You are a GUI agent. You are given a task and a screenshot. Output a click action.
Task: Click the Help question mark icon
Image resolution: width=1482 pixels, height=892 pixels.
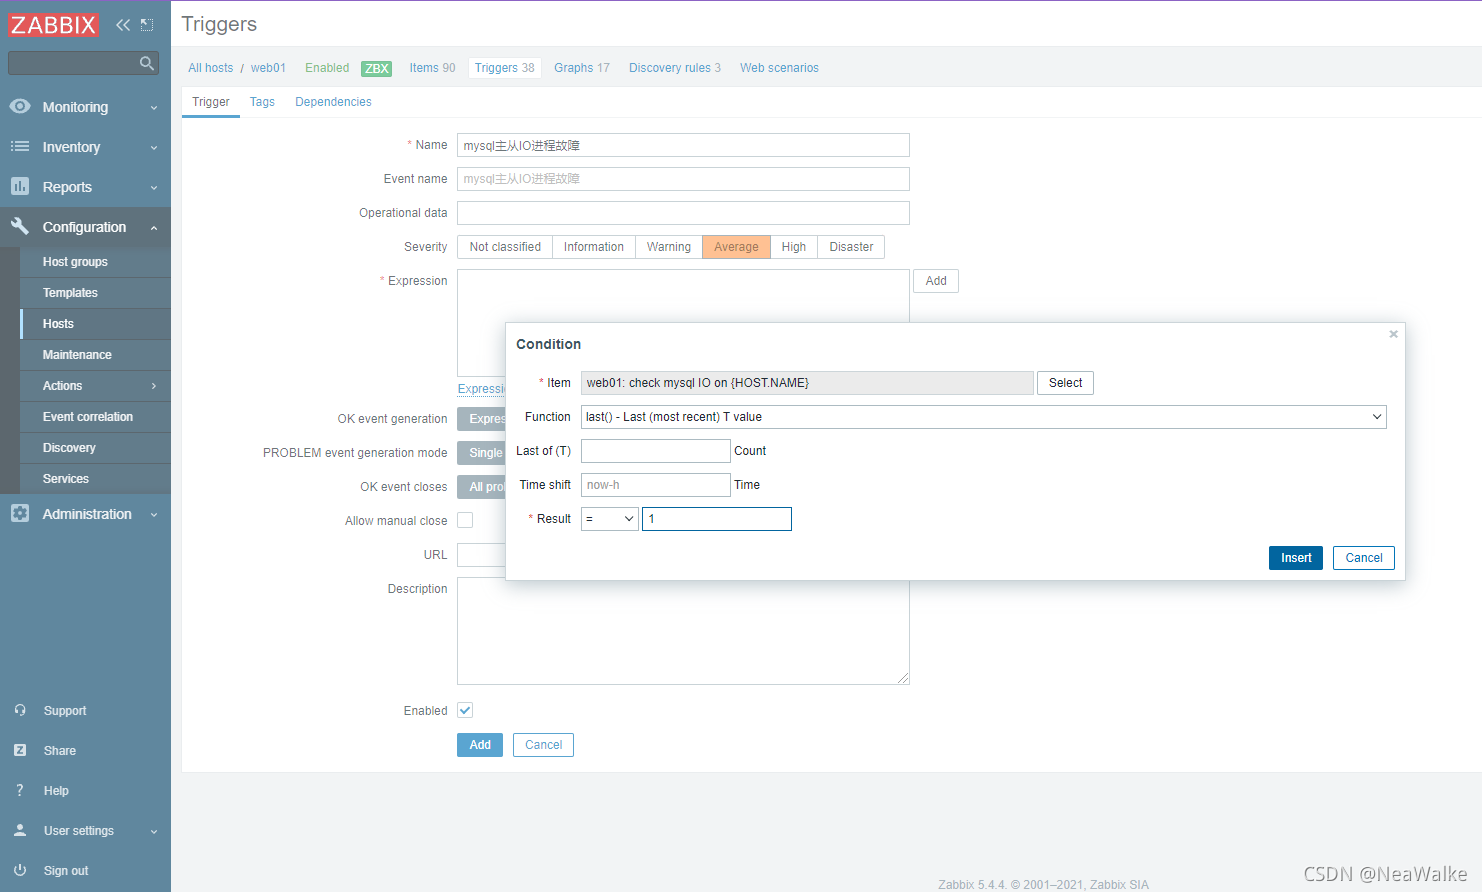20,790
